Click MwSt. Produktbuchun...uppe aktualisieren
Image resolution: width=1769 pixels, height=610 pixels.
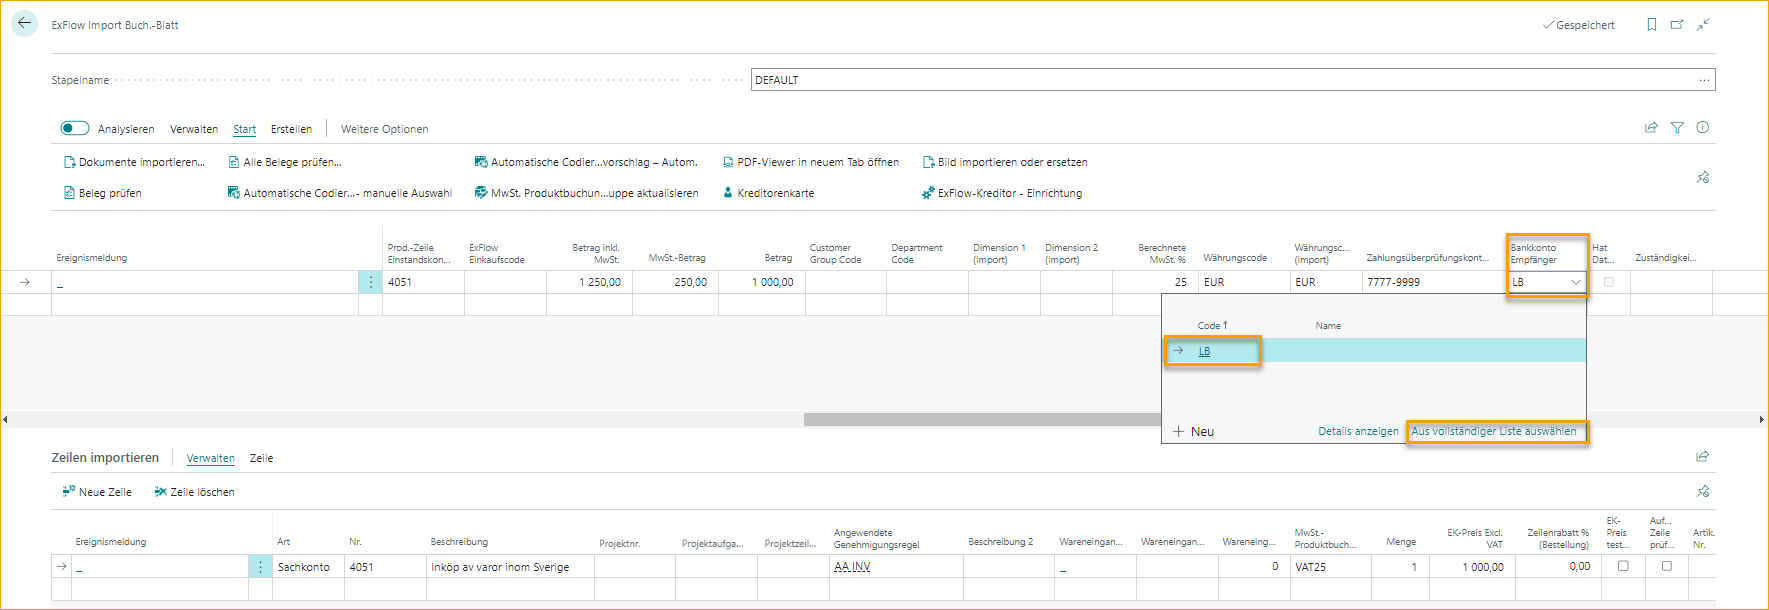tap(586, 193)
